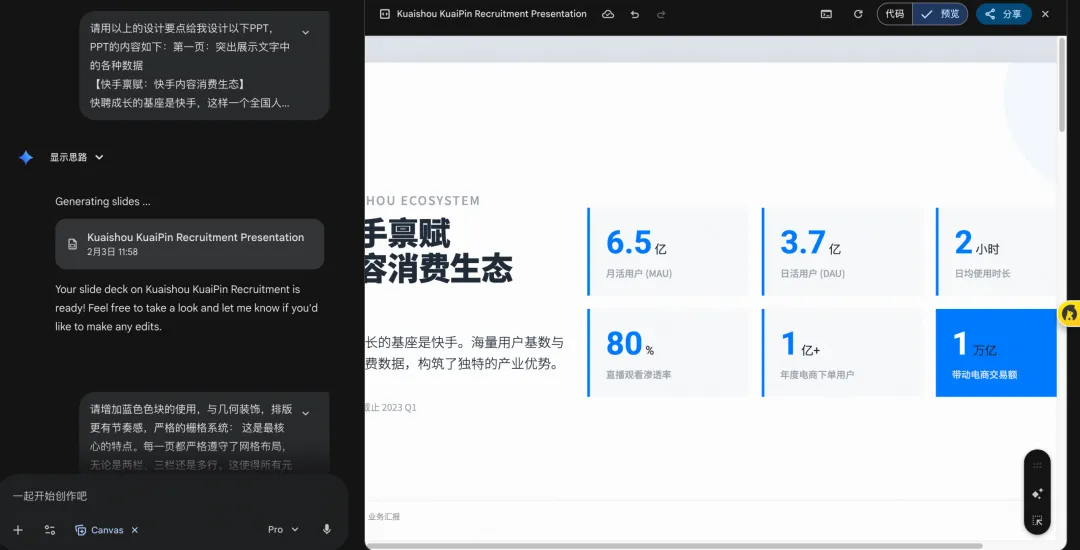This screenshot has width=1080, height=550.
Task: Click the Canvas chip in the input bar
Action: (x=99, y=530)
